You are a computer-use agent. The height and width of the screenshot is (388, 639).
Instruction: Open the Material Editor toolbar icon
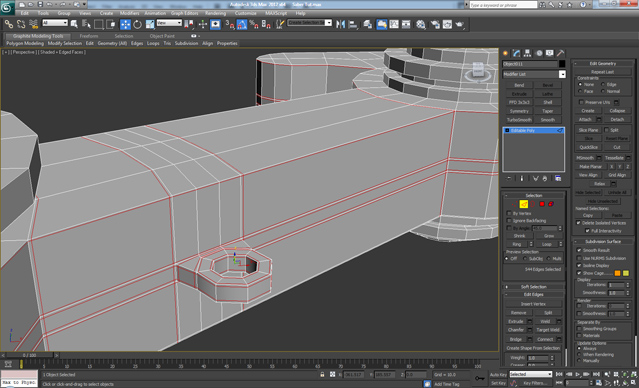(x=421, y=24)
